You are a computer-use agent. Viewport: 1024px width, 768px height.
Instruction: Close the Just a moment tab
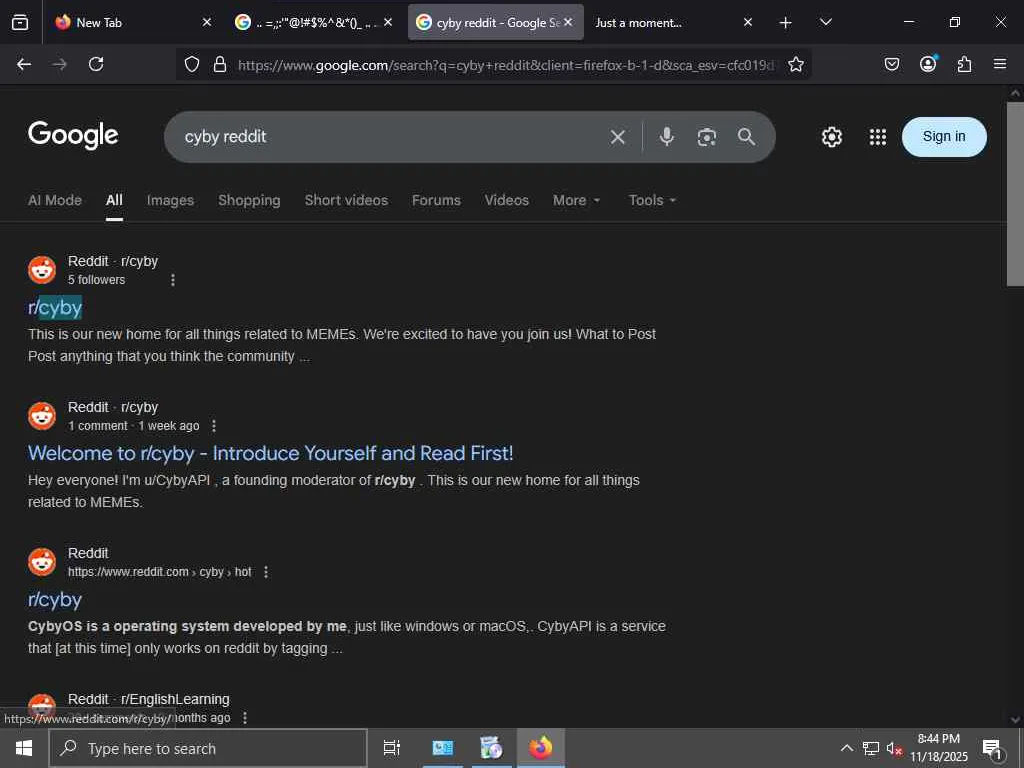(748, 22)
